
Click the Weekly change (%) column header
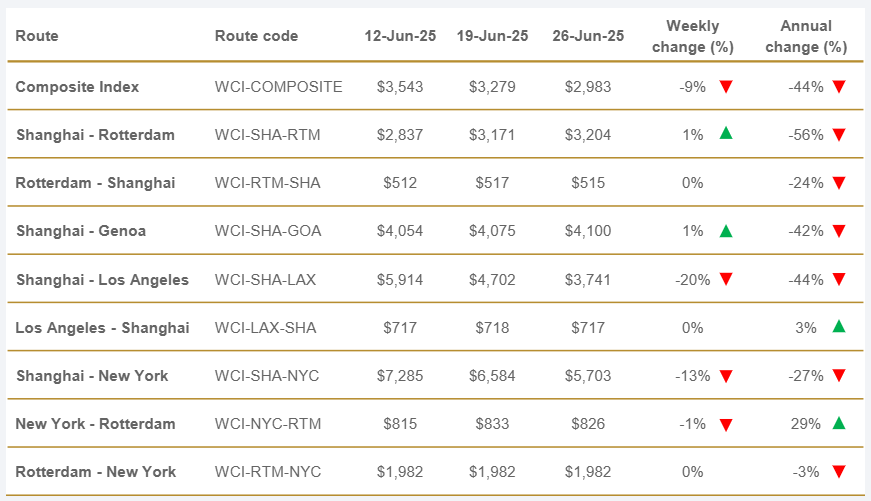coord(692,36)
